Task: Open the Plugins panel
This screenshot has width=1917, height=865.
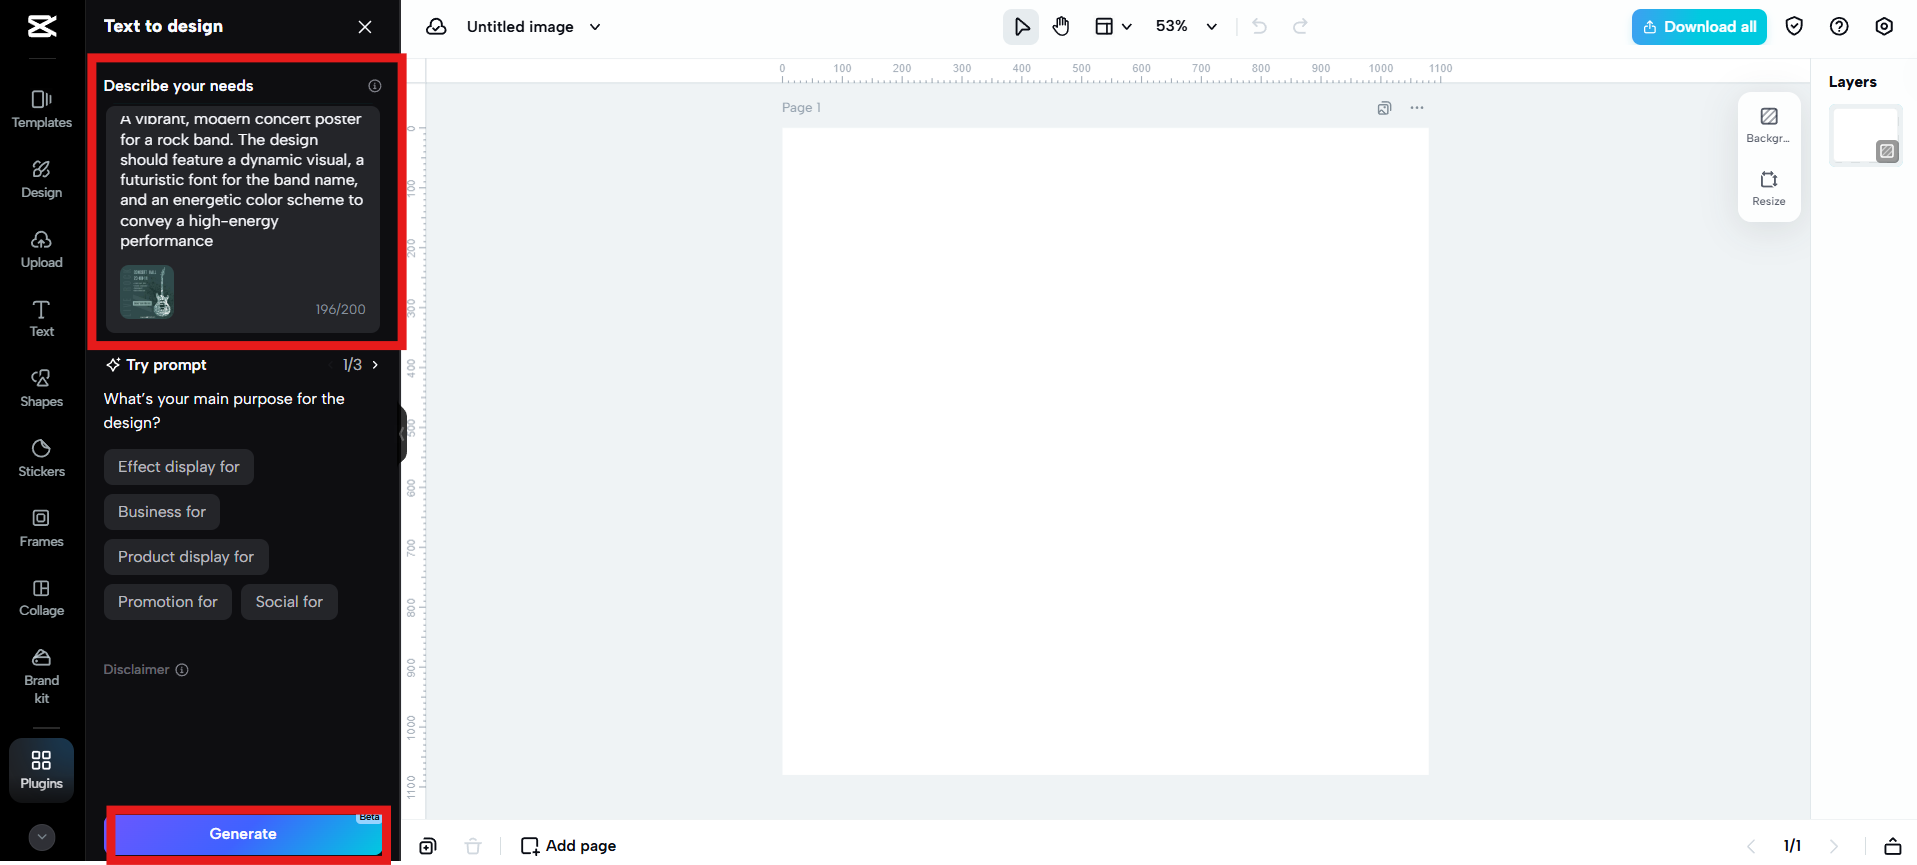Action: click(42, 770)
